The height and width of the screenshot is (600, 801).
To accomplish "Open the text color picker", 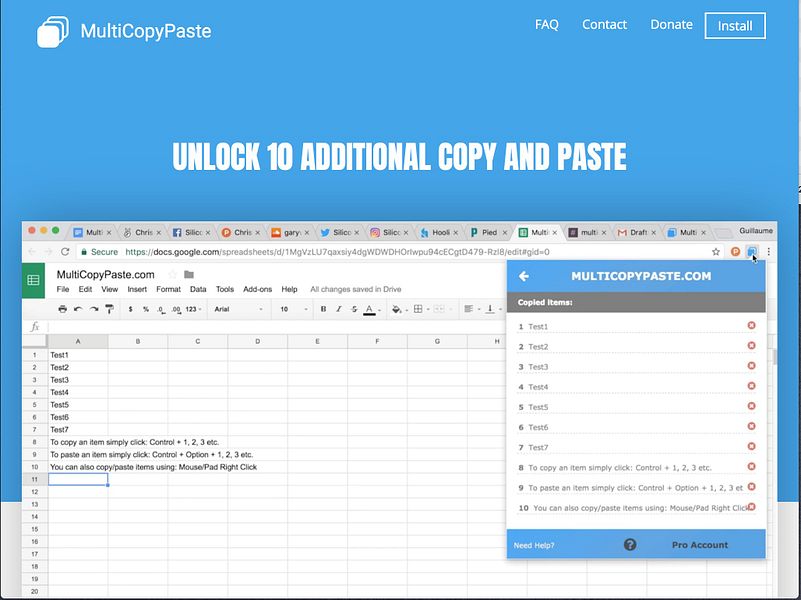I will tap(369, 309).
